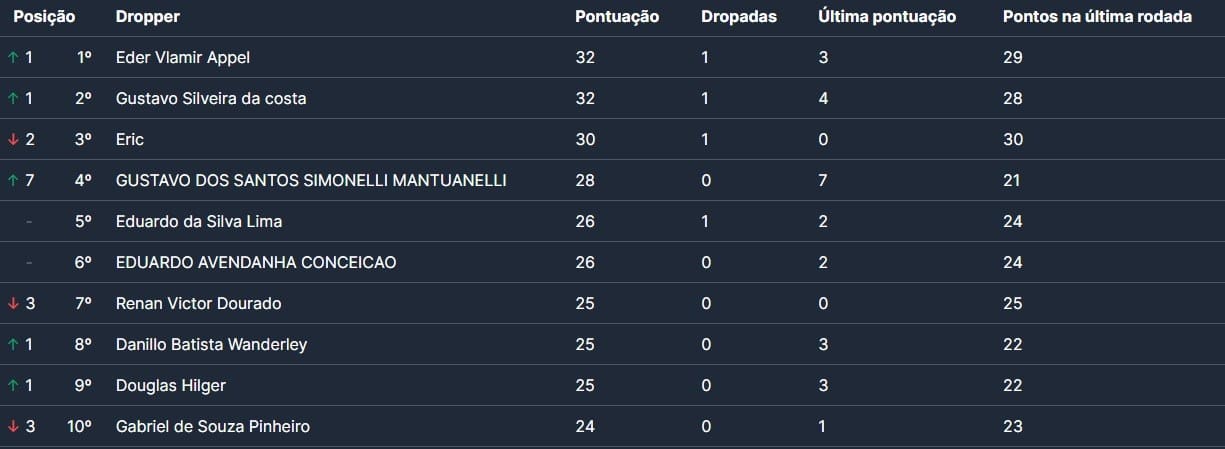Screen dimensions: 1225x449
Task: Select the Última pontuação column header
Action: point(887,17)
